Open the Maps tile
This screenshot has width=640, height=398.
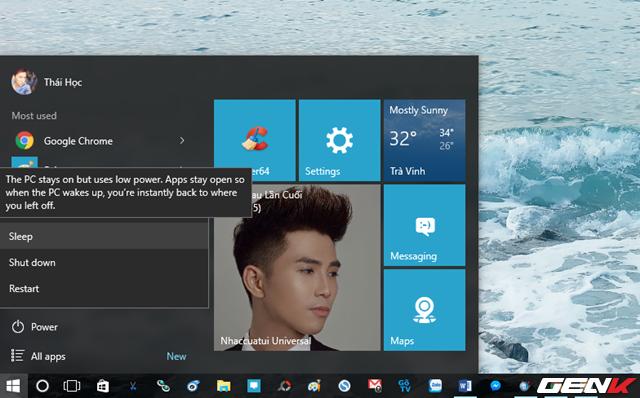424,310
